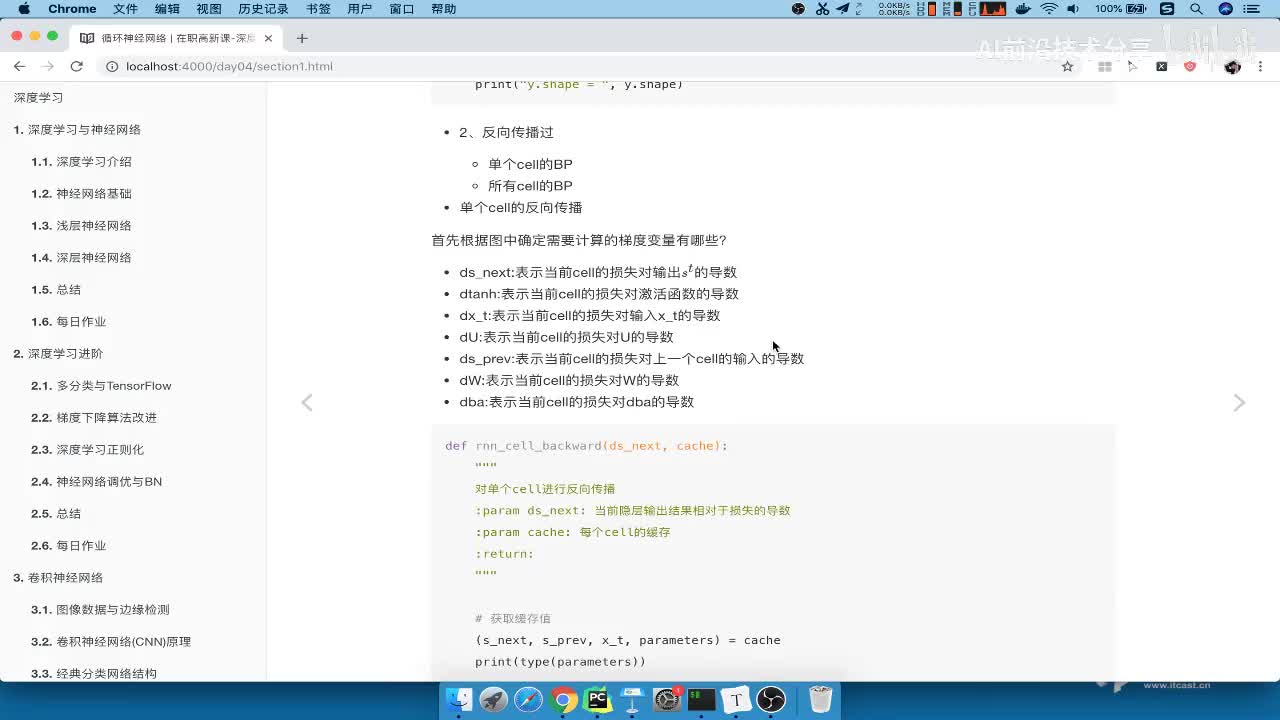Screen dimensions: 1280x720
Task: Open the 历史记录 menu
Action: [x=263, y=9]
